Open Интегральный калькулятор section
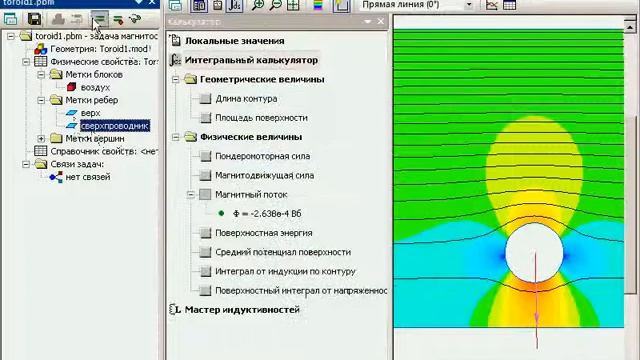 click(x=251, y=60)
